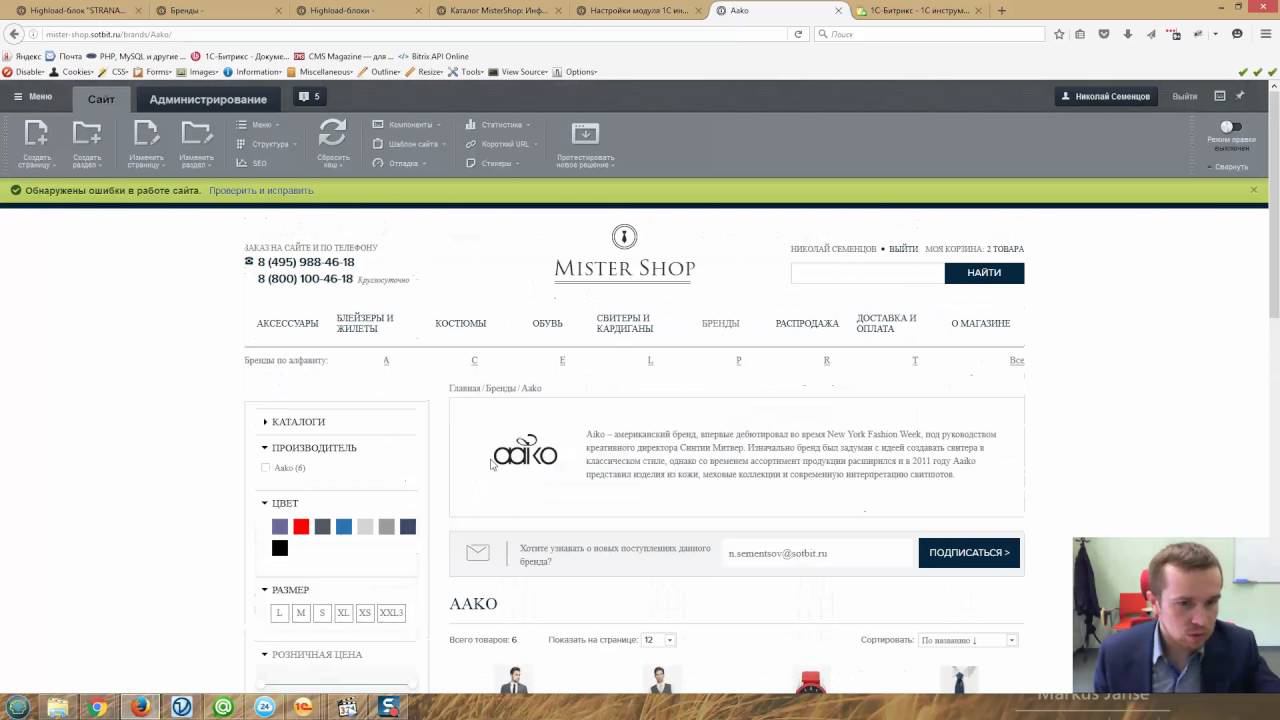Click the Проверить и исправить link
The width and height of the screenshot is (1280, 720).
(261, 190)
